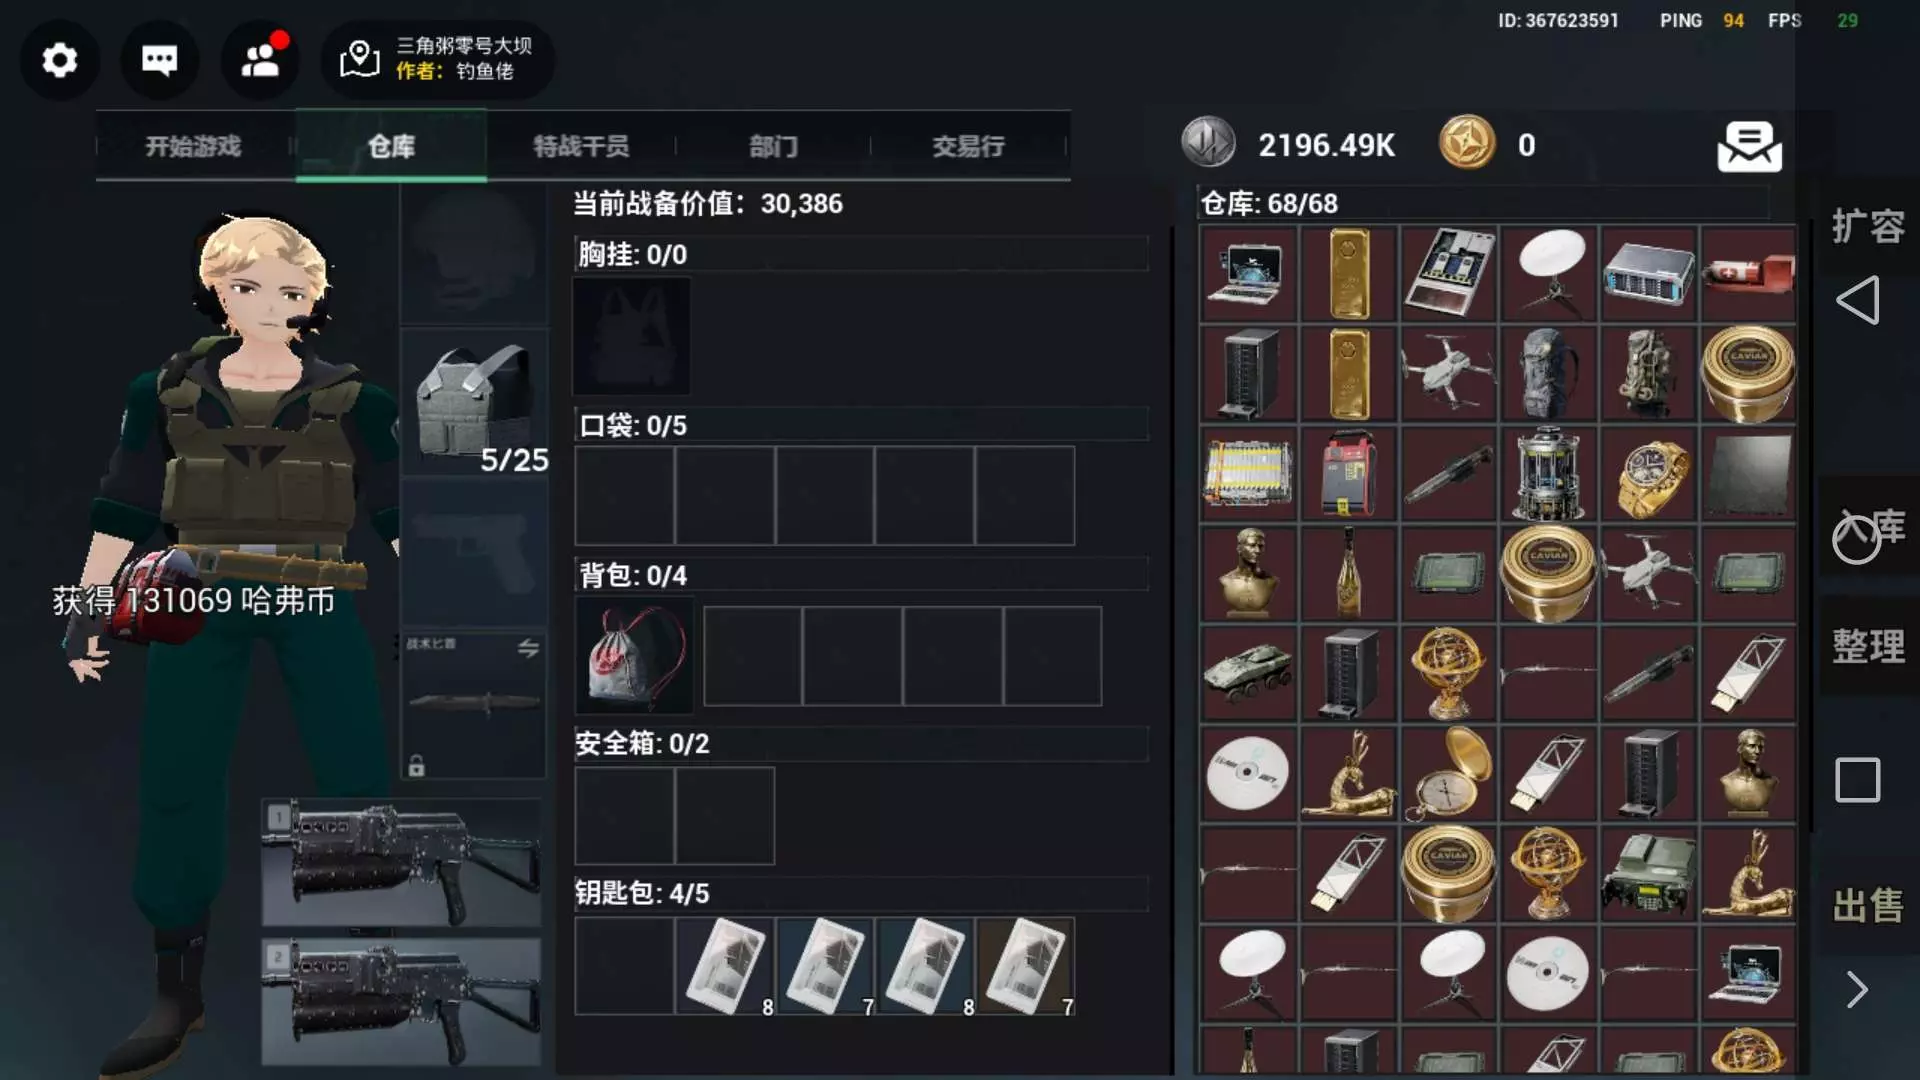Open the chat messages icon
1920x1080 pixels.
pyautogui.click(x=159, y=61)
